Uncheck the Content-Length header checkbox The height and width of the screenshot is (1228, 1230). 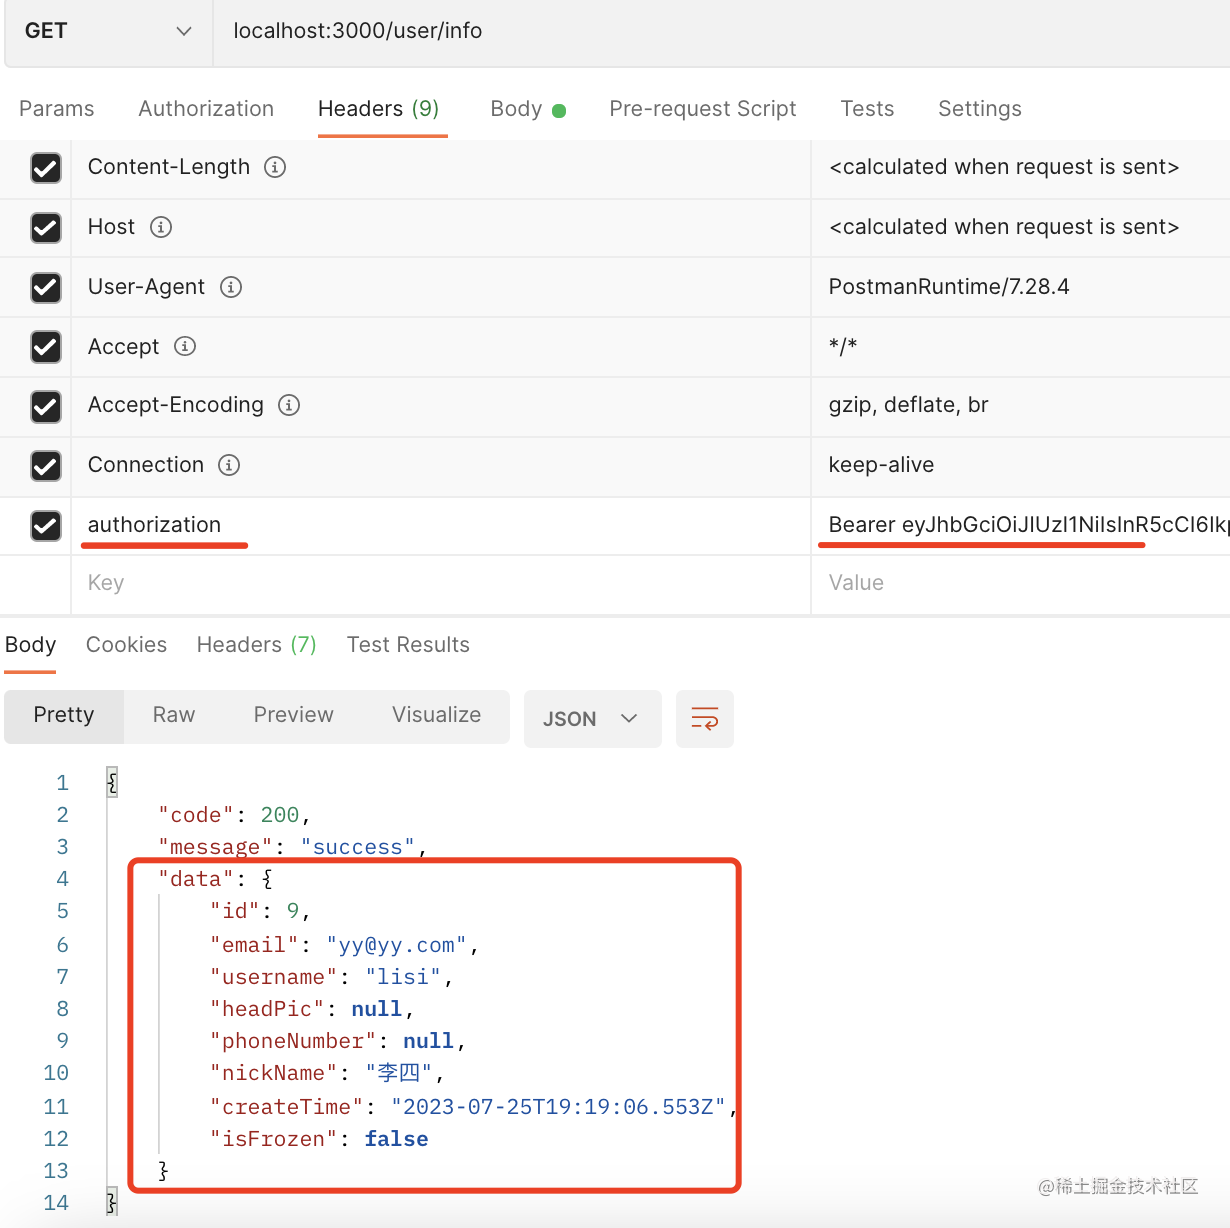(x=46, y=167)
